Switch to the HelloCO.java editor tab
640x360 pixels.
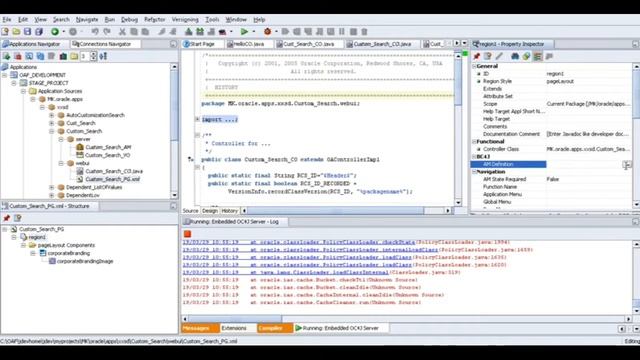[x=249, y=44]
